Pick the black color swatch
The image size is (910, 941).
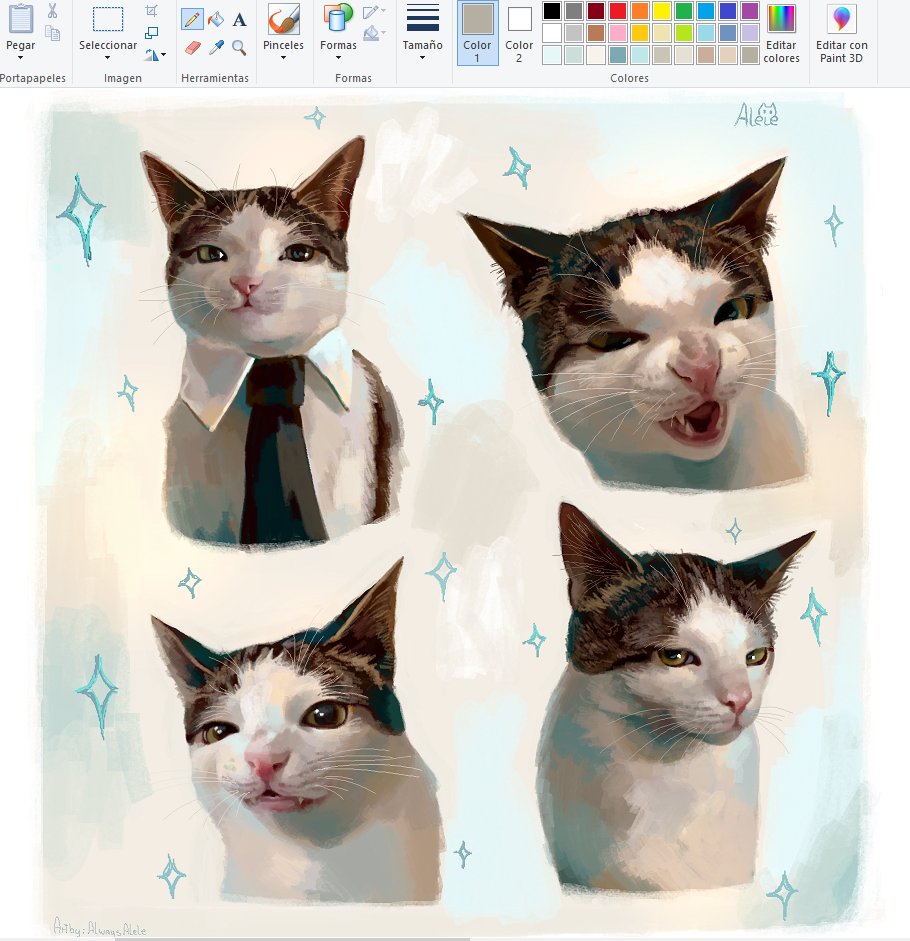552,11
